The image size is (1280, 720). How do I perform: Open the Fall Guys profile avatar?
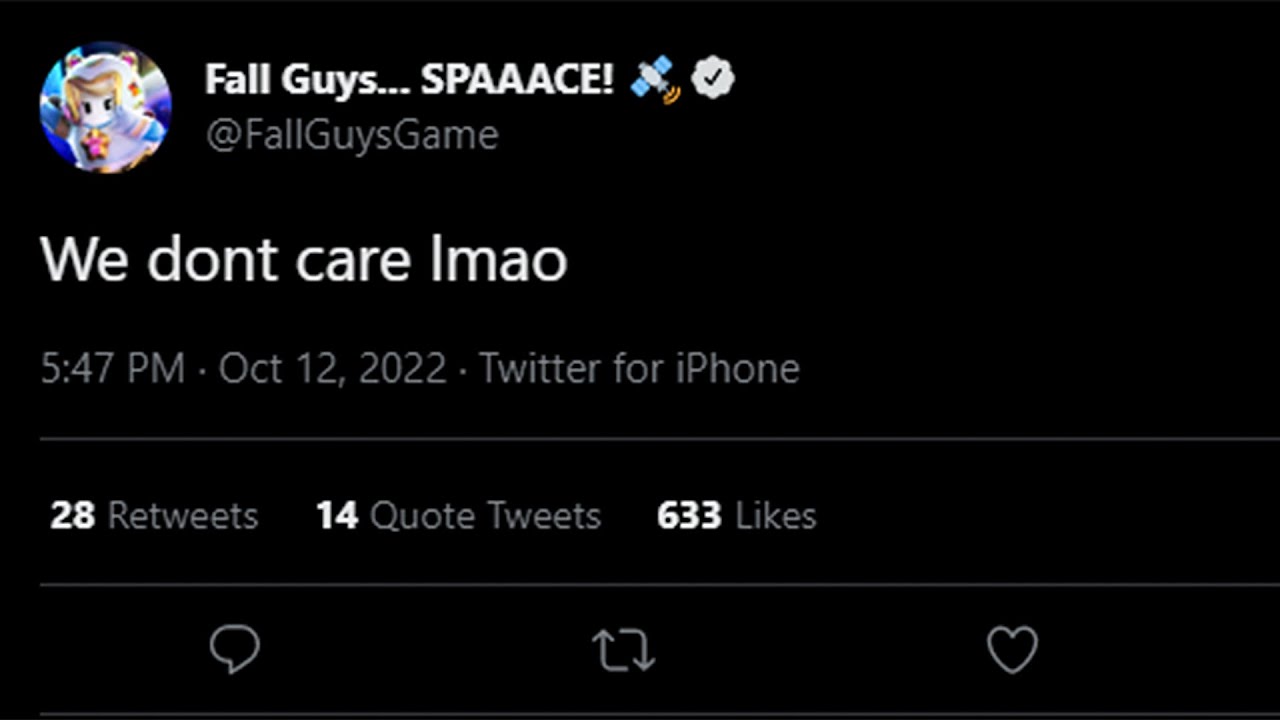pos(105,107)
